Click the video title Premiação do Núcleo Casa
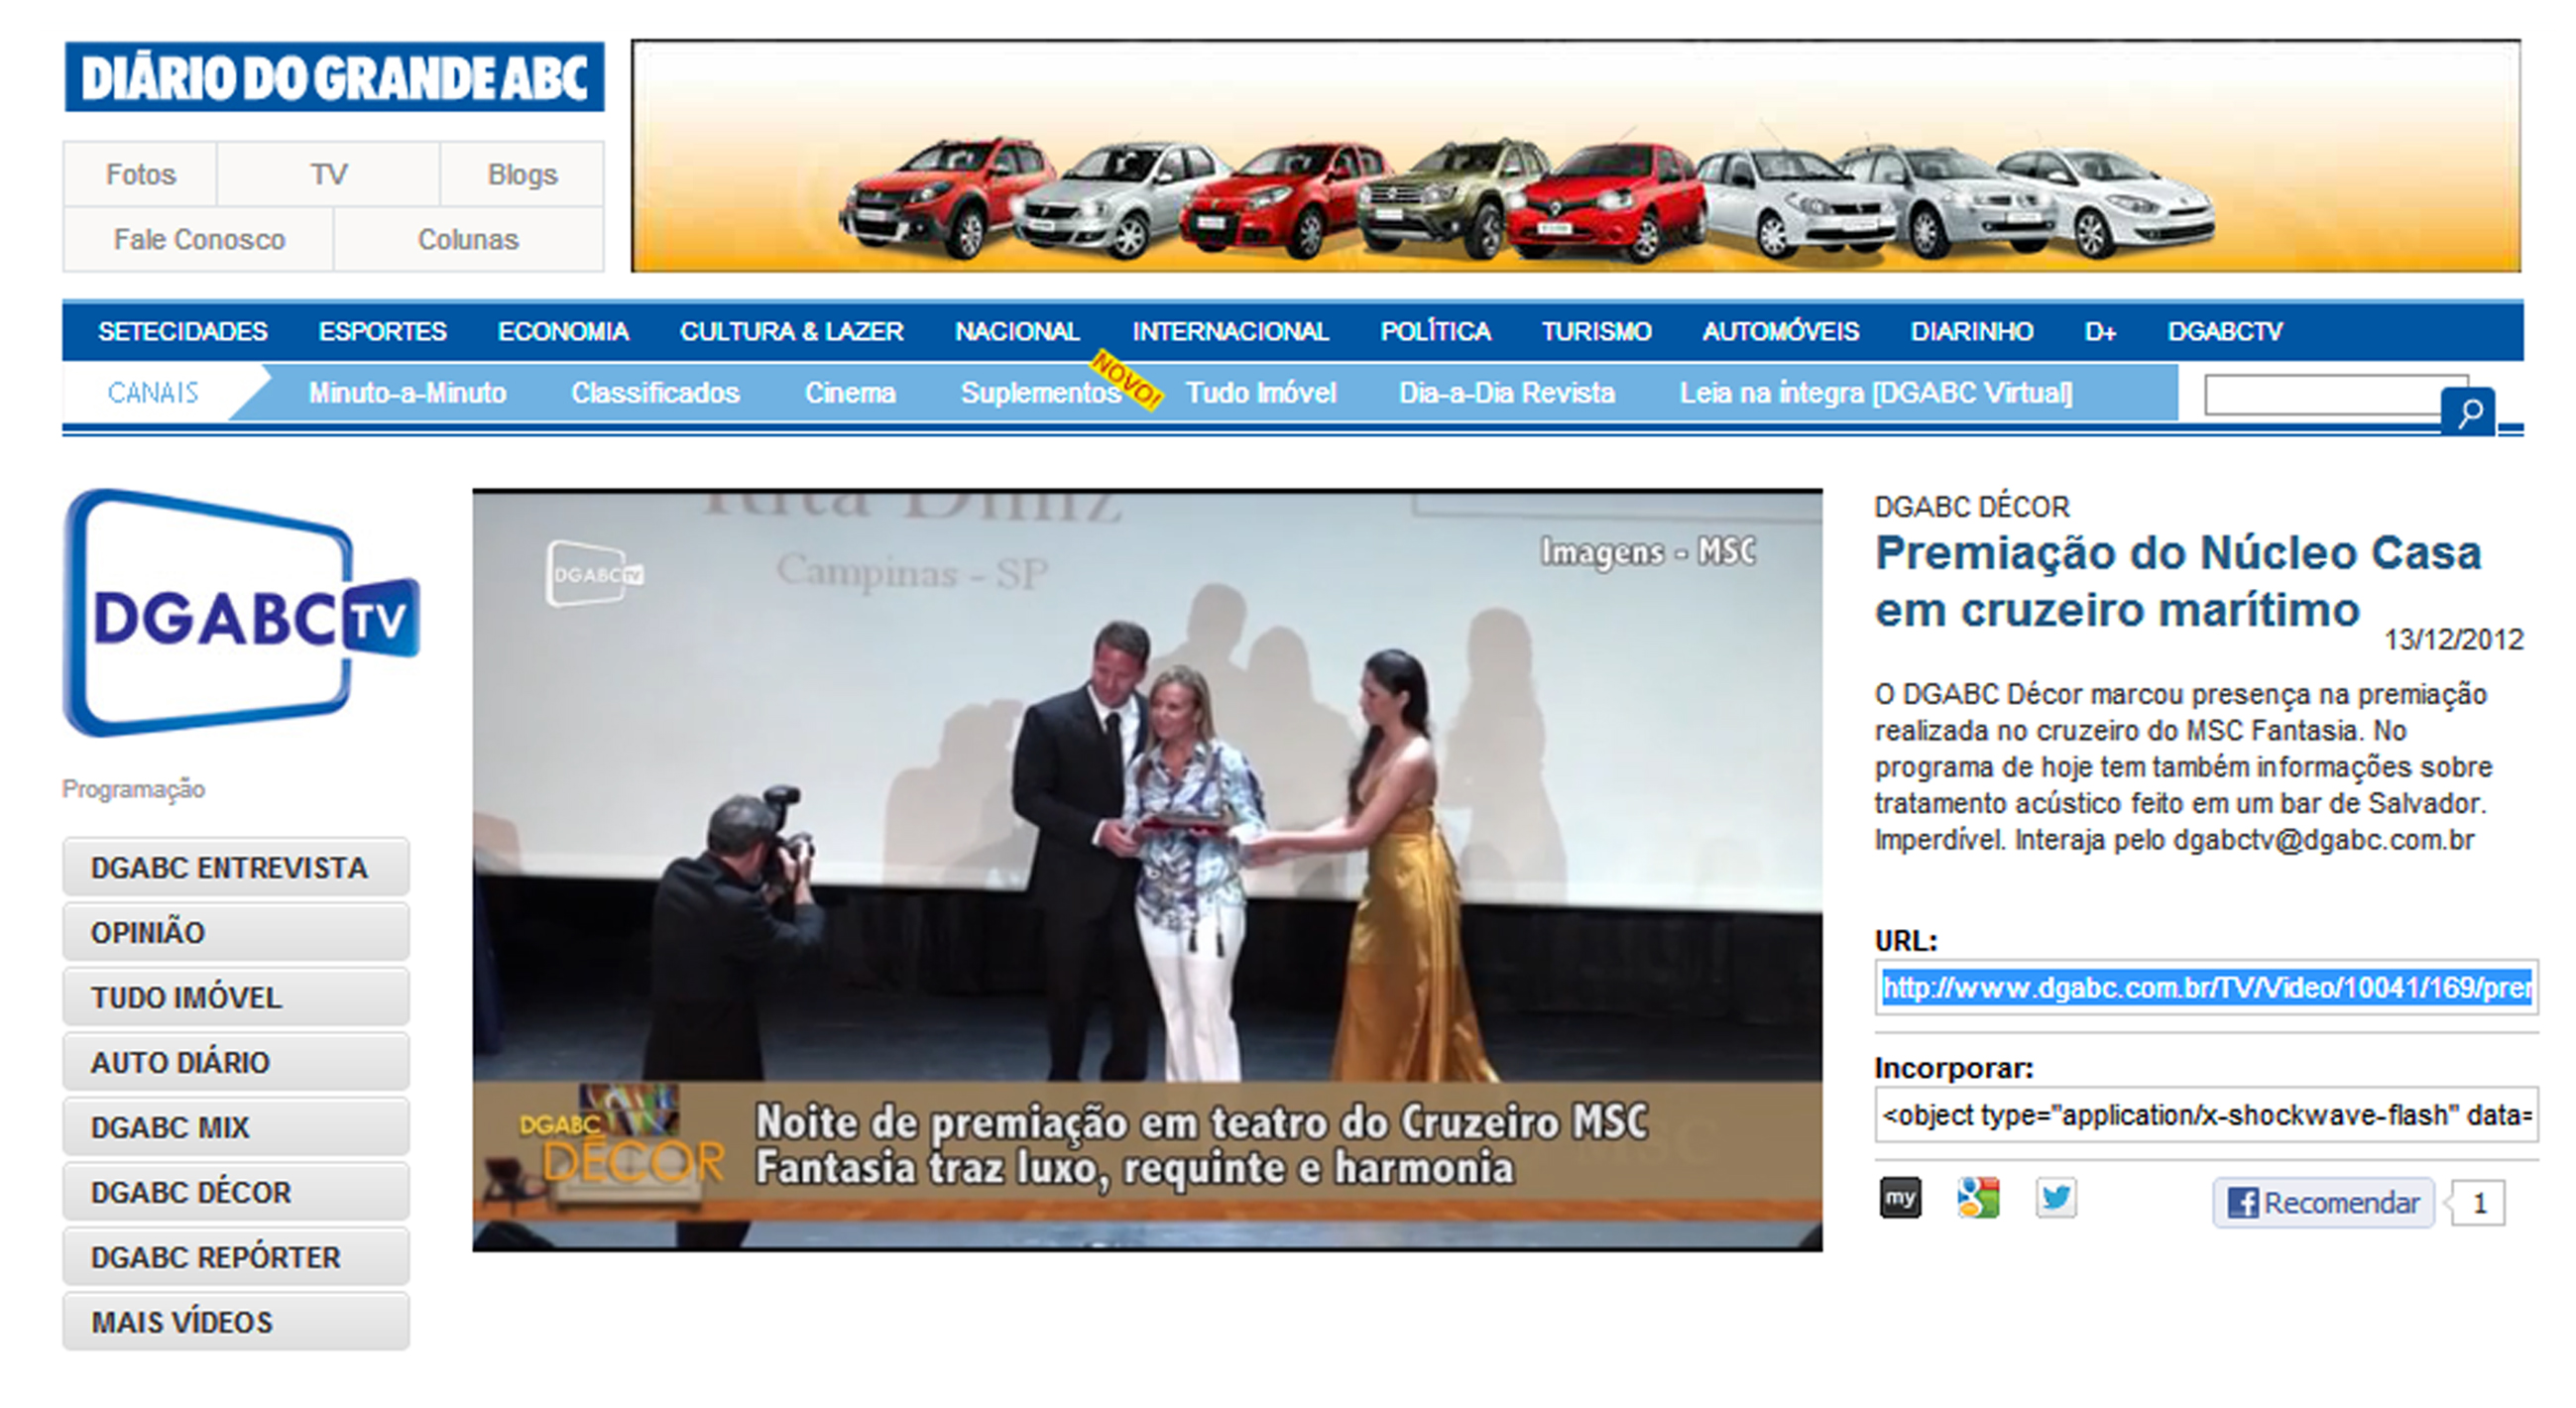This screenshot has width=2576, height=1408. click(2178, 581)
